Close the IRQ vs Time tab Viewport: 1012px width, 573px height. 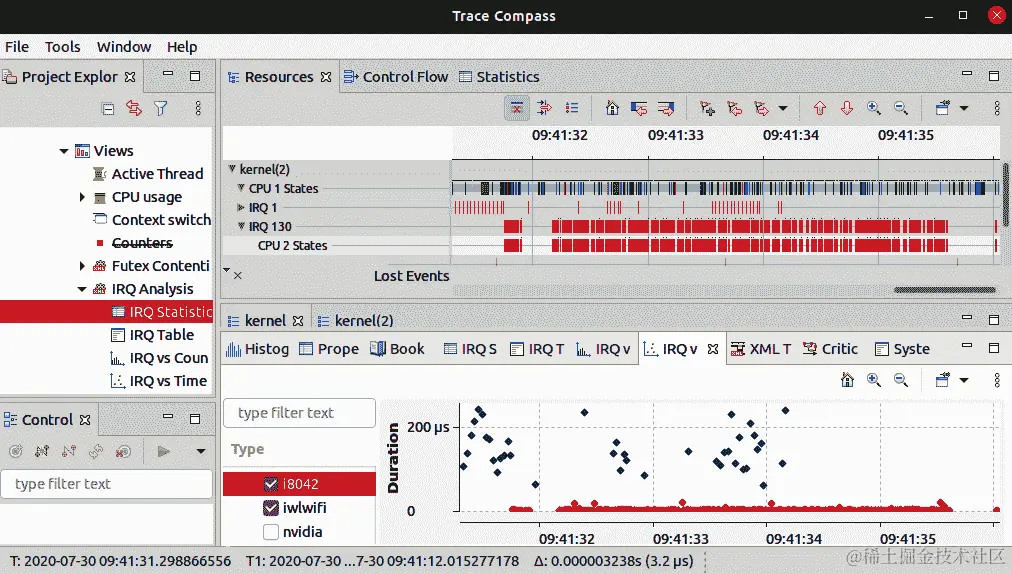coord(713,349)
